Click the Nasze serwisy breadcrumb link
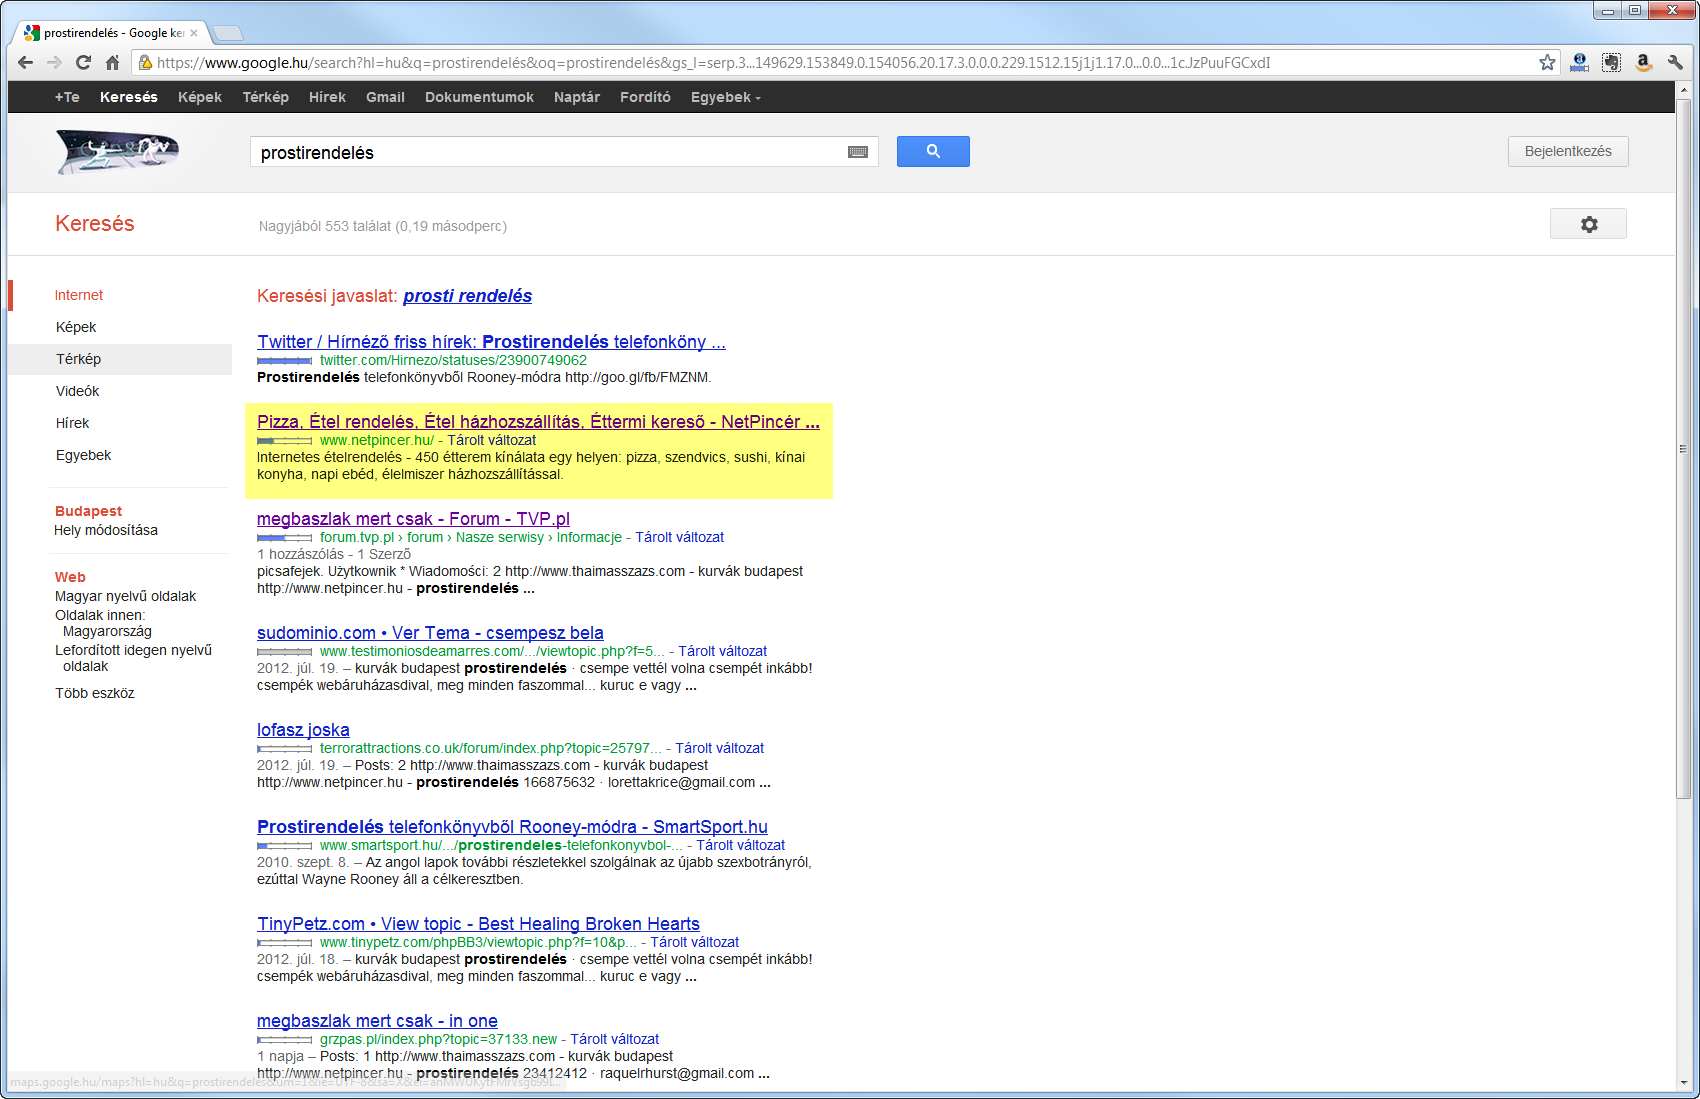This screenshot has width=1700, height=1099. pos(500,537)
